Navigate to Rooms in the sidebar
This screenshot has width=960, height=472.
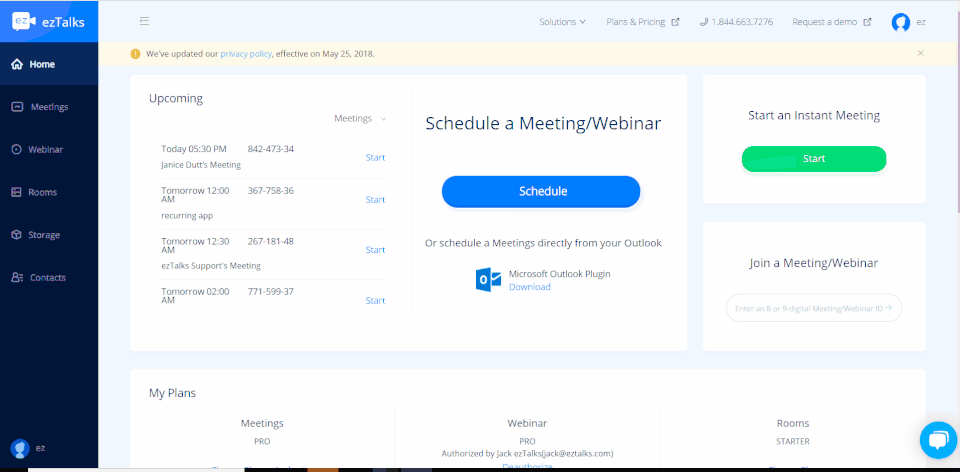(49, 192)
